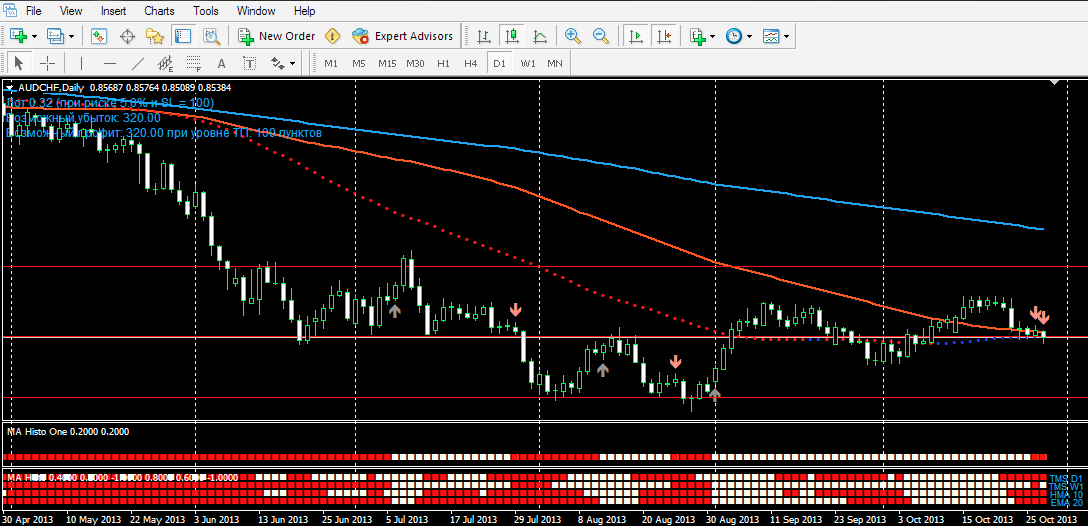Click the chart shift triangle marker at top
Screen dimensions: 1088x526
coord(1055,83)
